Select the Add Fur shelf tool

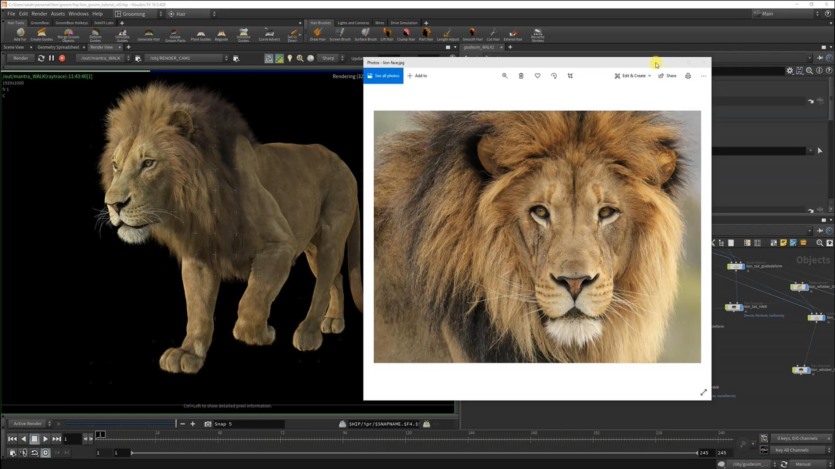click(20, 35)
